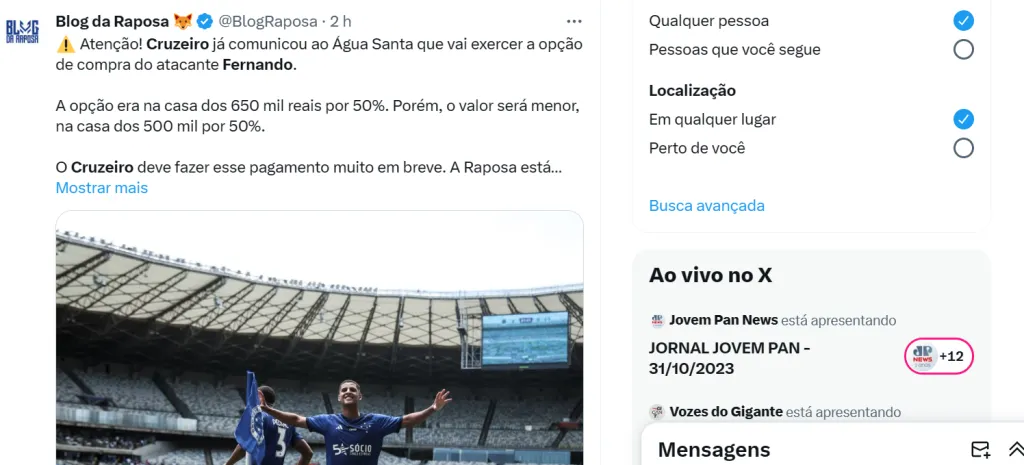Select Pessoas que você segue radio option
1024x465 pixels.
[x=963, y=50]
